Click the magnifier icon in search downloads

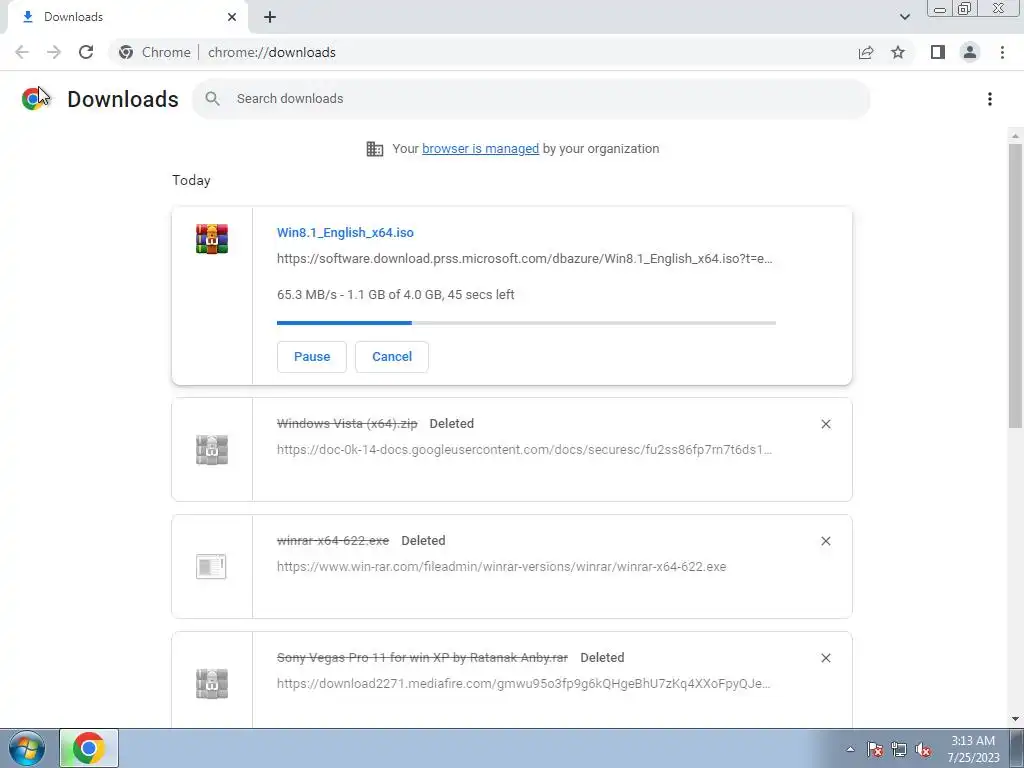point(212,99)
